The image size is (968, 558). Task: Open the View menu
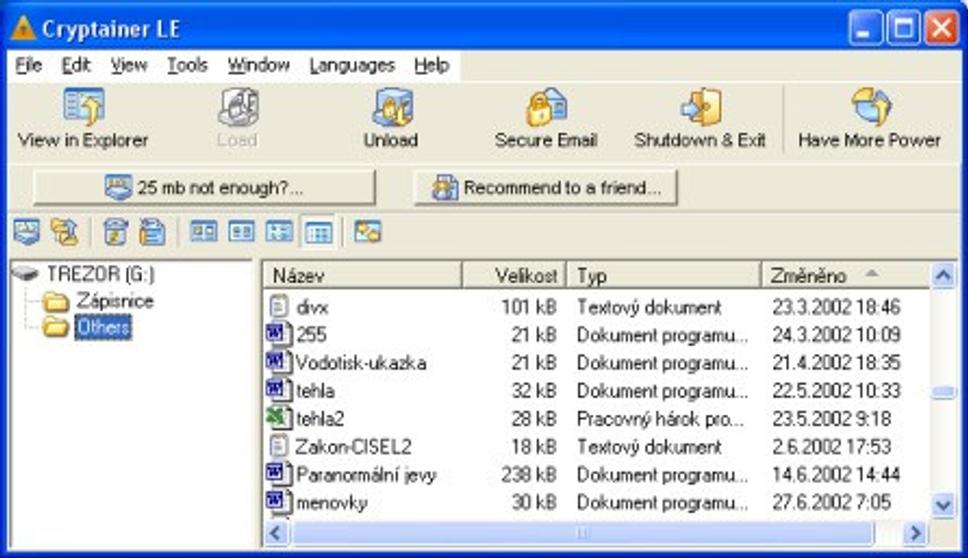[128, 65]
